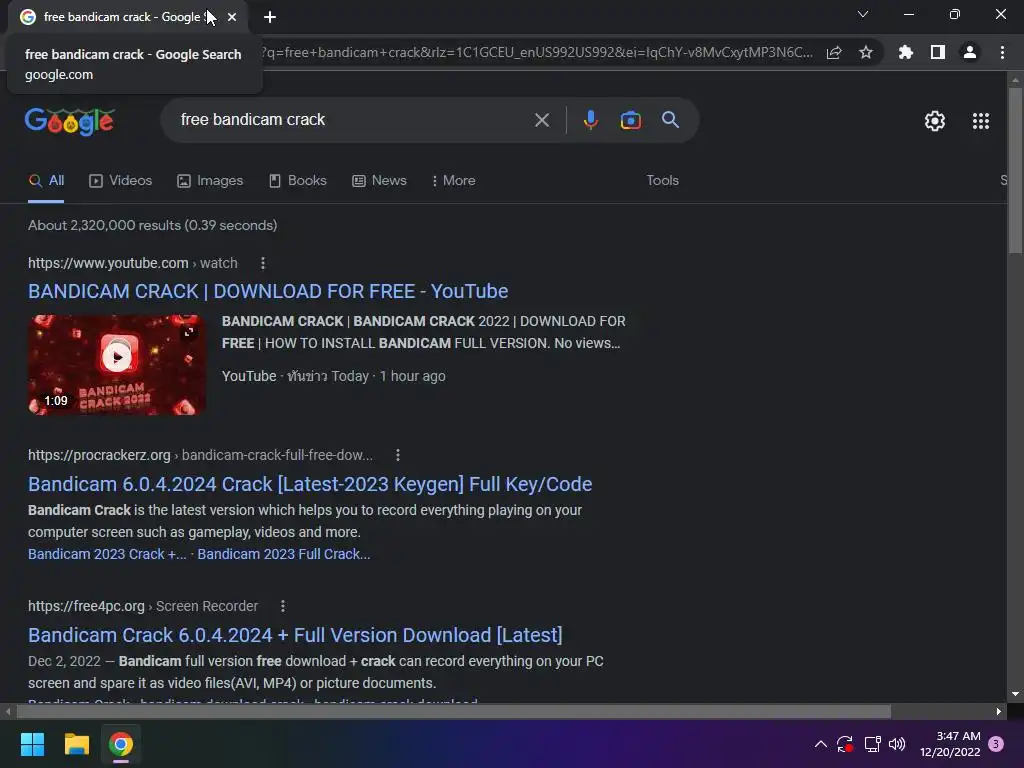Open the volume speaker tray icon
This screenshot has height=768, width=1024.
tap(897, 744)
